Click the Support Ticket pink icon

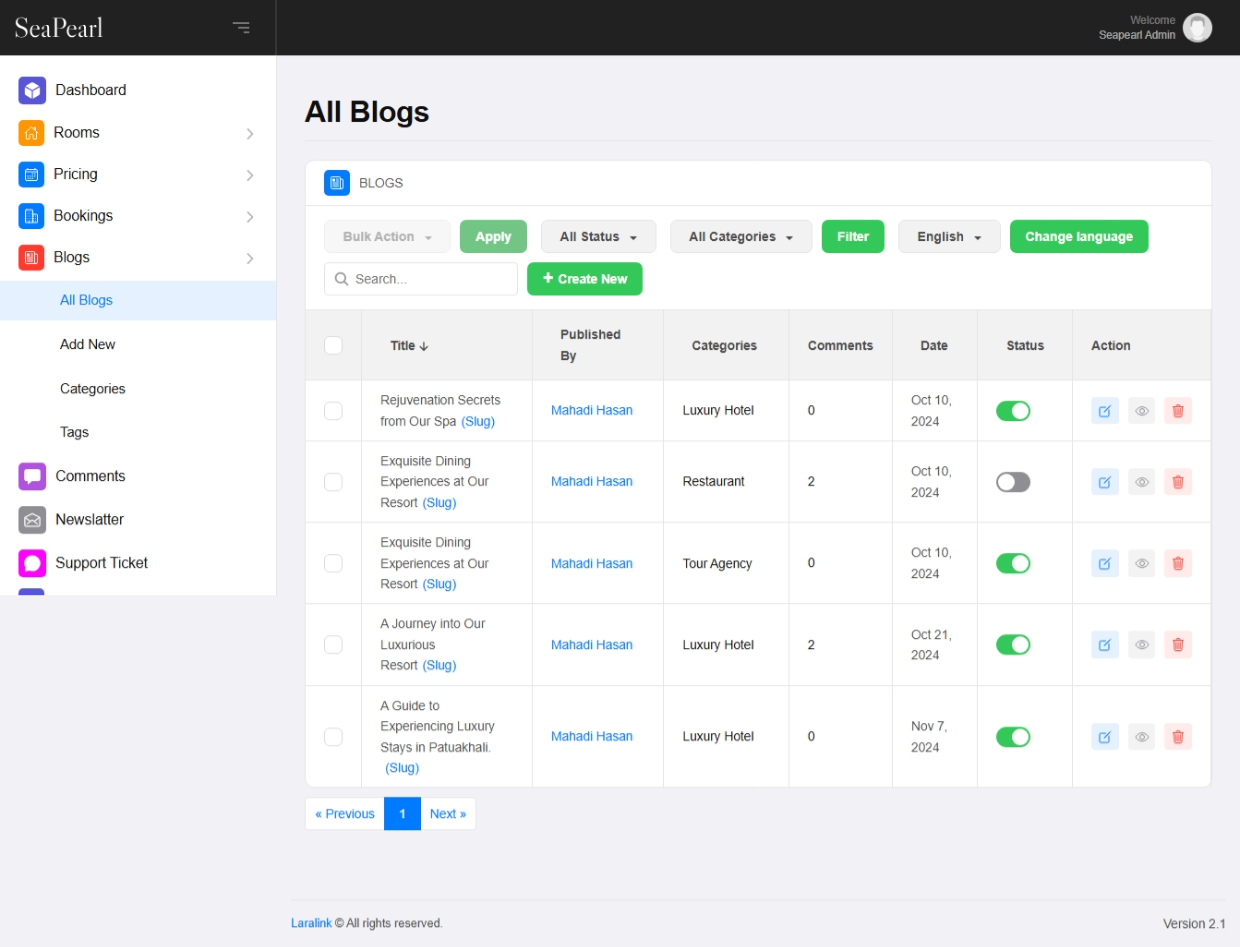(x=33, y=563)
